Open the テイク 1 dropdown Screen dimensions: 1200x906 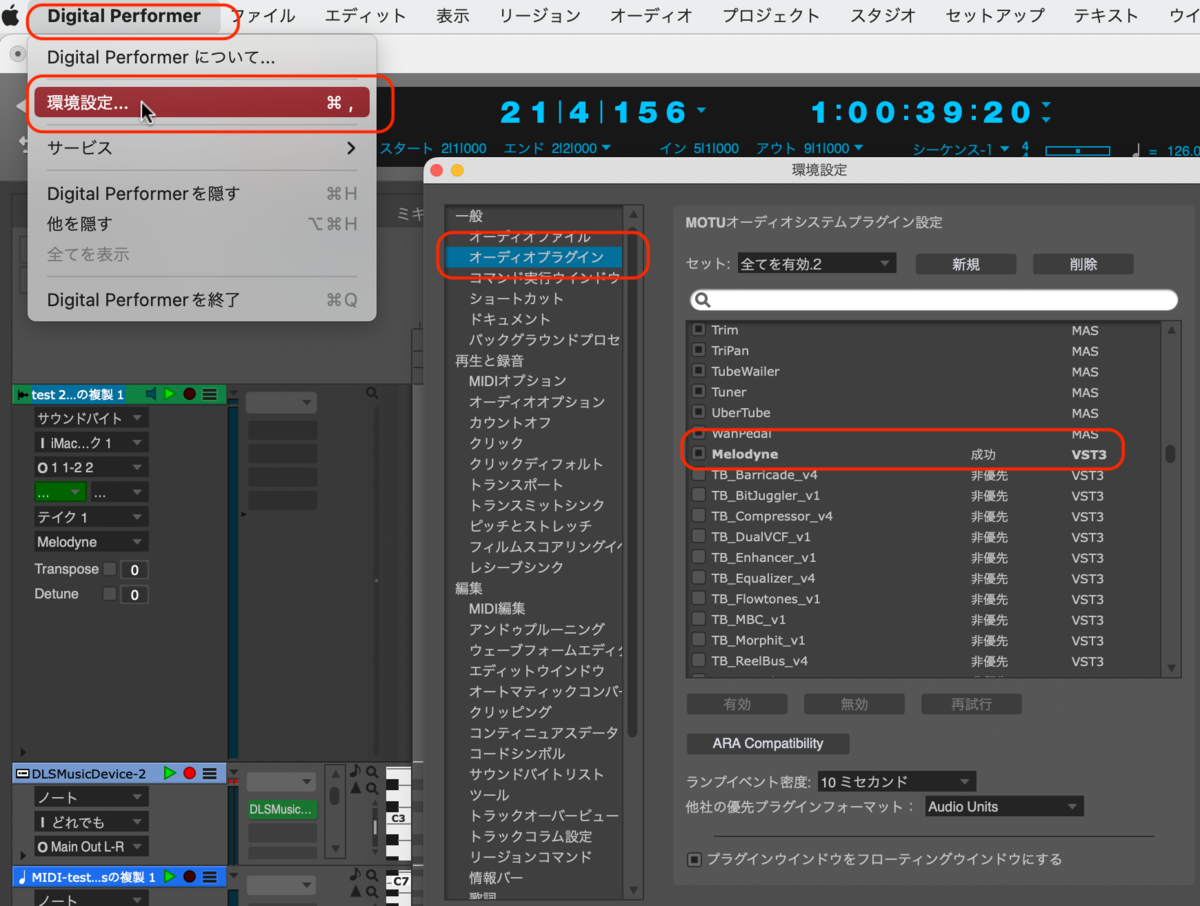(x=91, y=517)
